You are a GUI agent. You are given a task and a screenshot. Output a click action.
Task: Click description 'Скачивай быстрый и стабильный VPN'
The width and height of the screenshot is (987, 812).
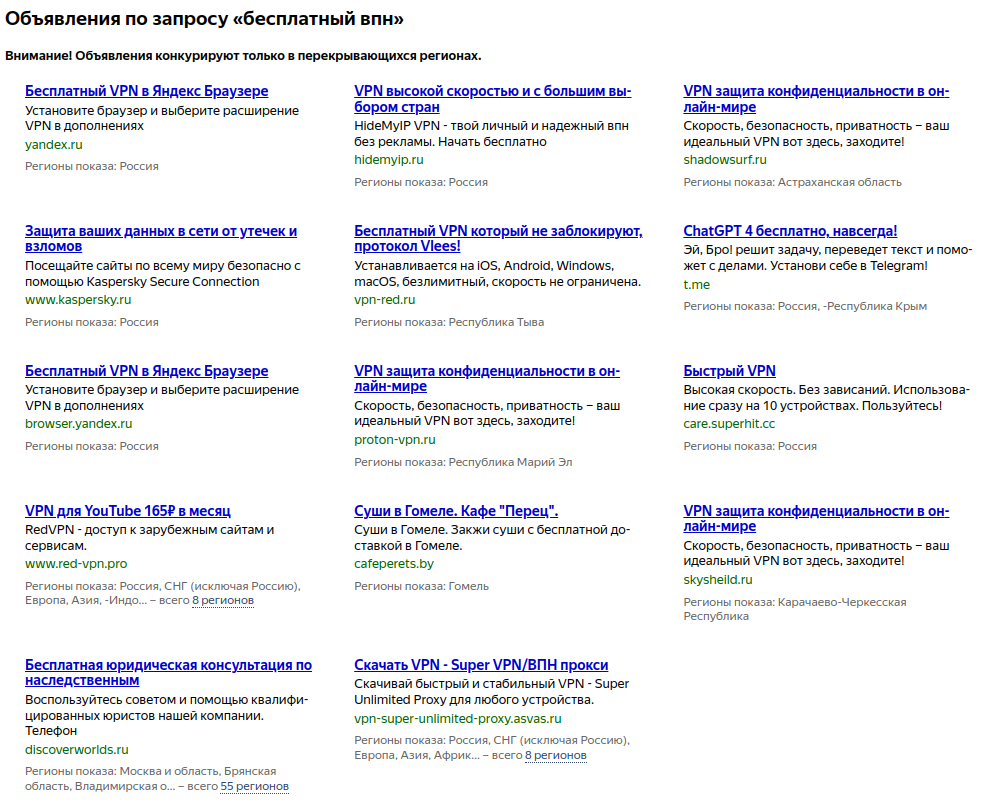click(491, 692)
